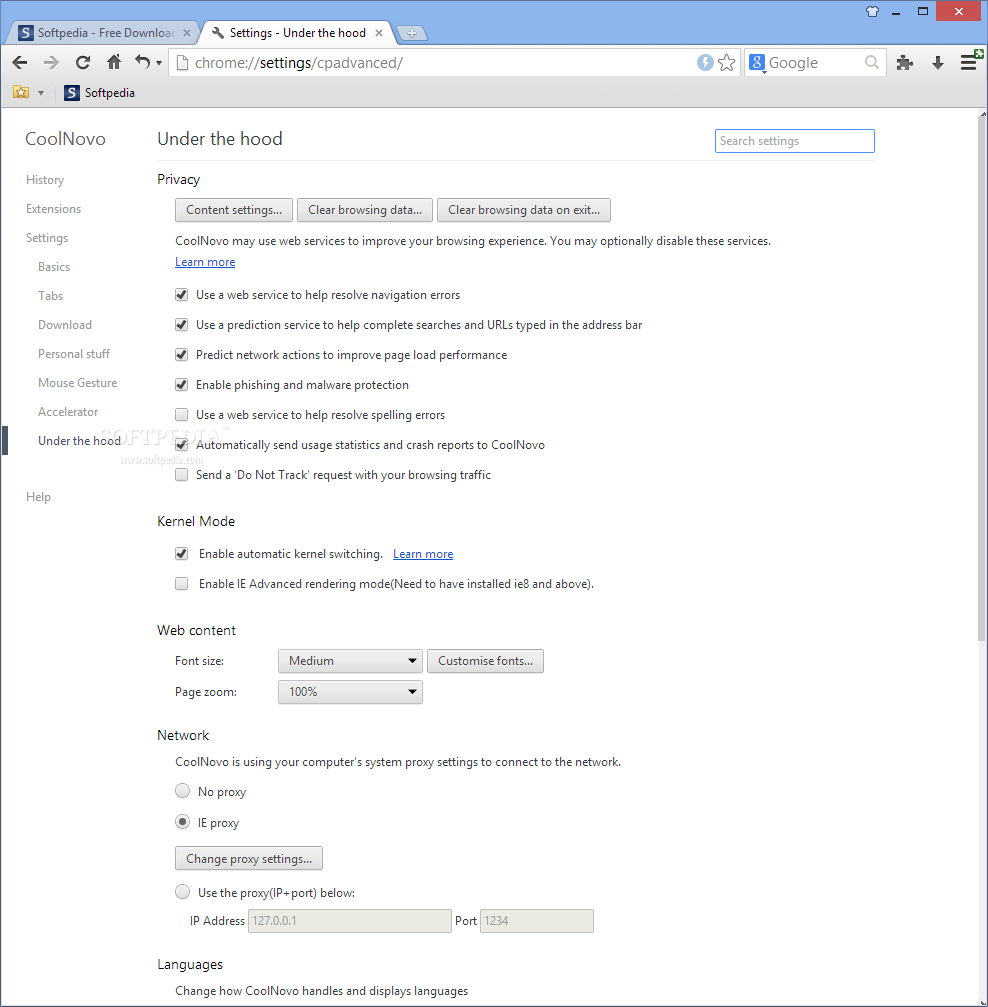
Task: Open the Font size Medium dropdown
Action: pos(350,661)
